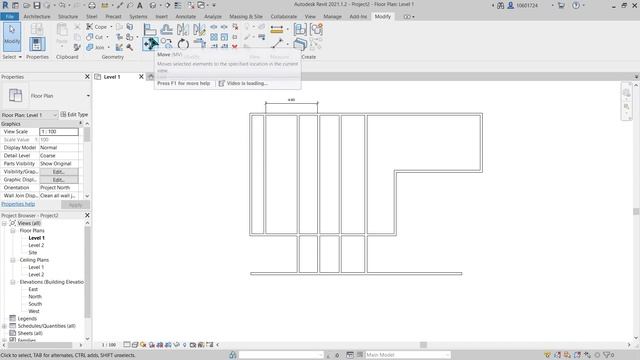Activate the Modify selection tool
Viewport: 640px width, 360px height.
click(x=12, y=37)
